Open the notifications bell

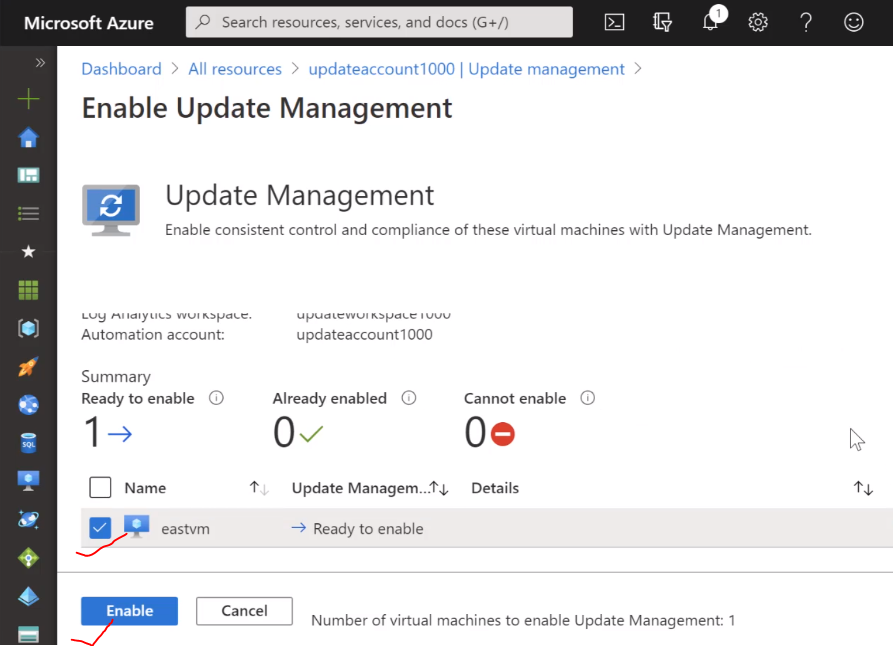pyautogui.click(x=710, y=21)
